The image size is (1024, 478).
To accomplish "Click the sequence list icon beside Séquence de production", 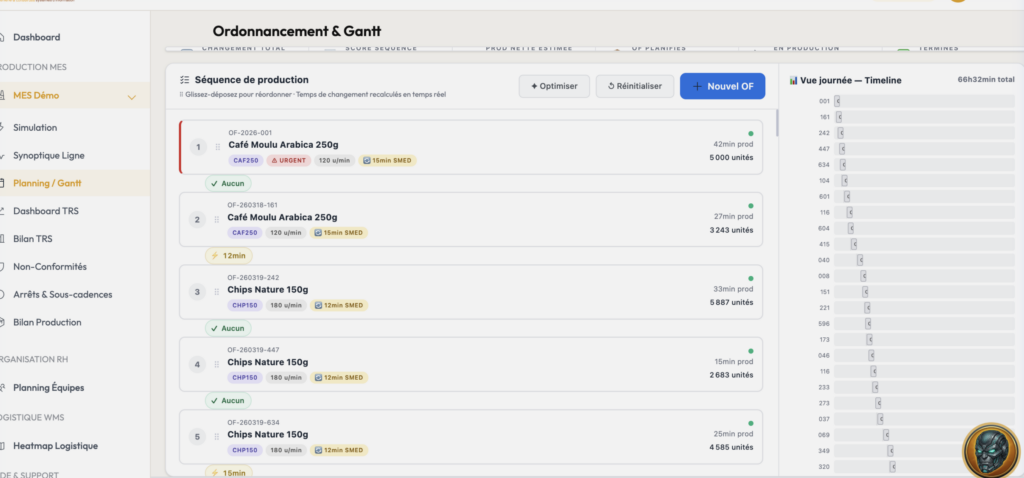I will (x=185, y=80).
